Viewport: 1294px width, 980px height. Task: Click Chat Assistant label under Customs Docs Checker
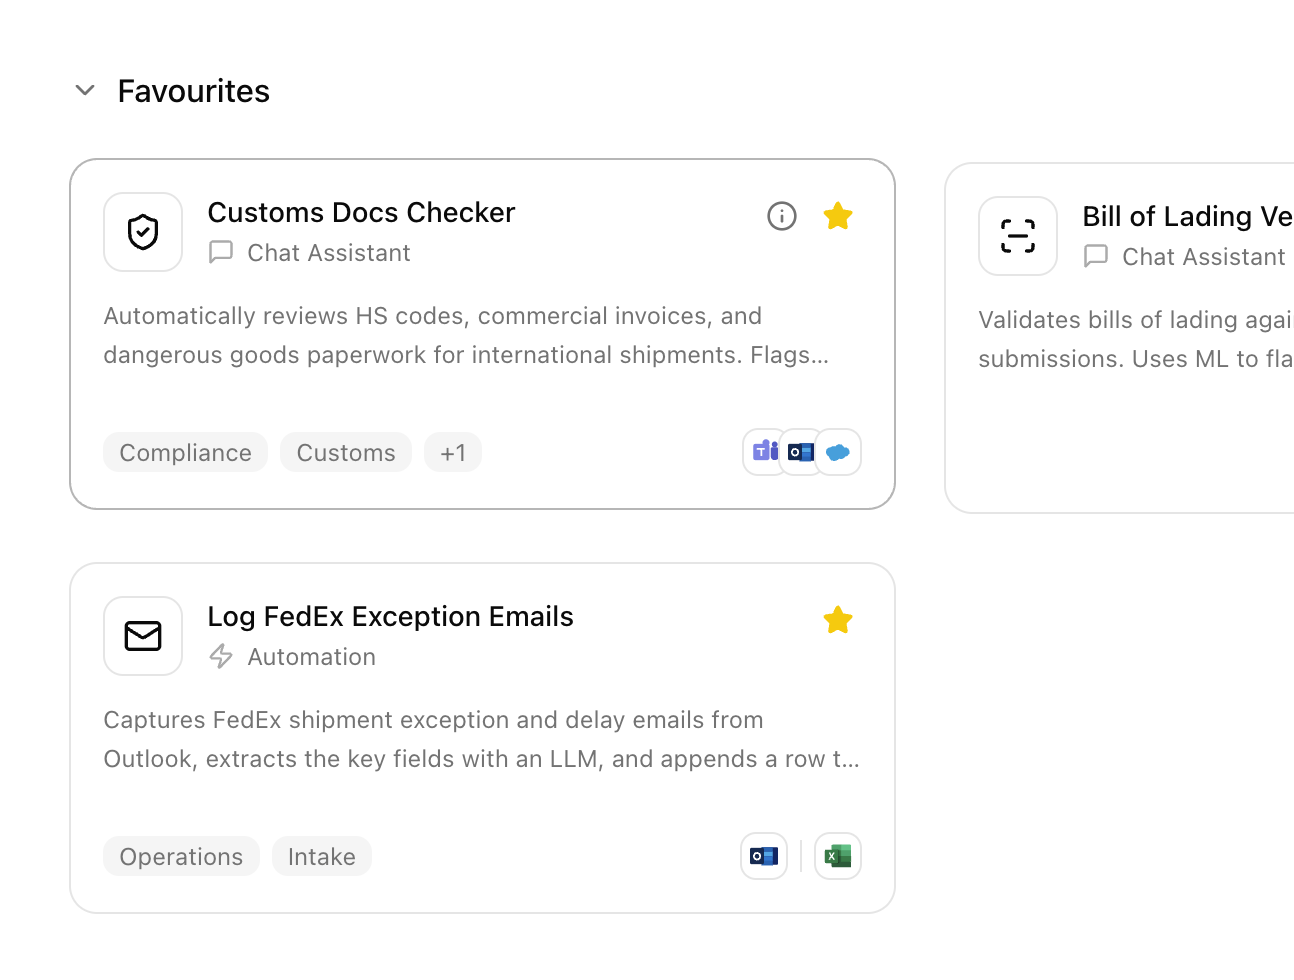329,253
